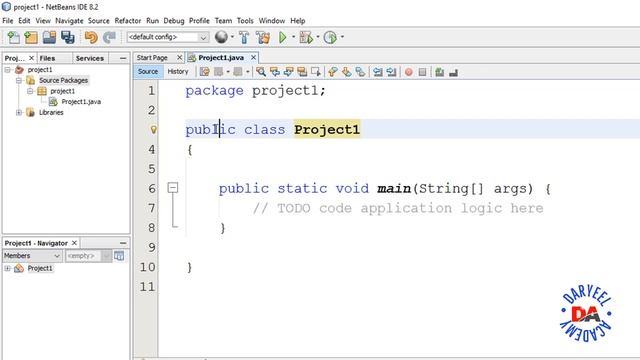Expand the Libraries tree node
The image size is (640, 360).
pos(19,112)
